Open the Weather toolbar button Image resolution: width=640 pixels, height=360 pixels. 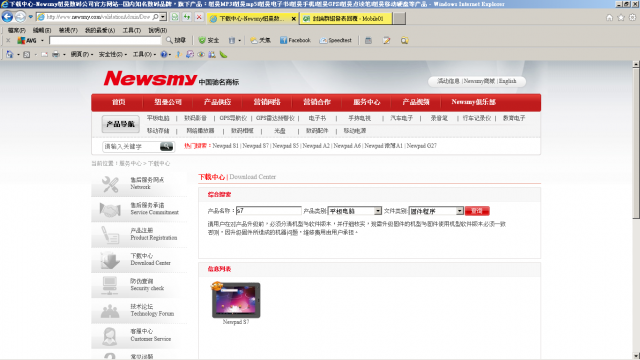(x=260, y=40)
